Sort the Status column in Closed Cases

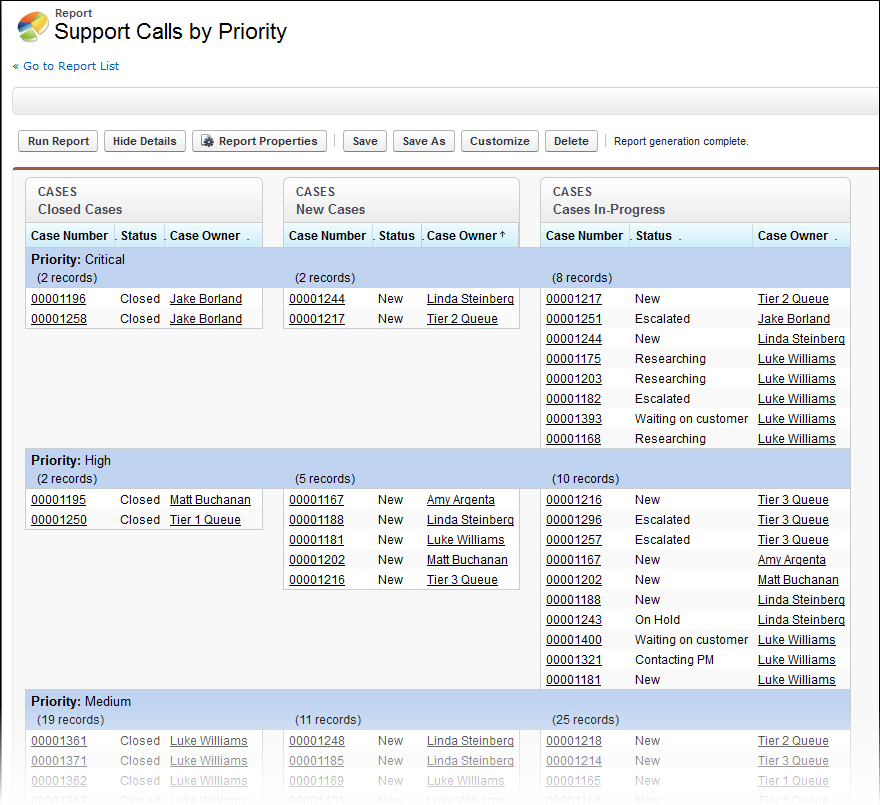pyautogui.click(x=139, y=235)
